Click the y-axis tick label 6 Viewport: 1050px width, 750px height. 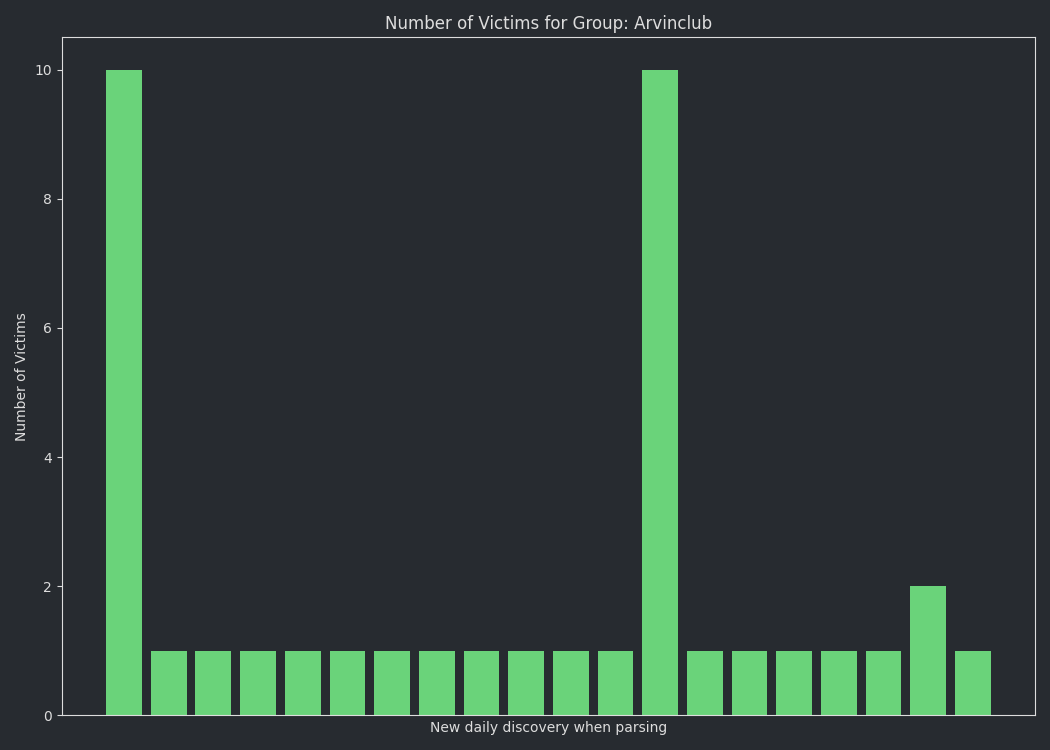pos(48,328)
